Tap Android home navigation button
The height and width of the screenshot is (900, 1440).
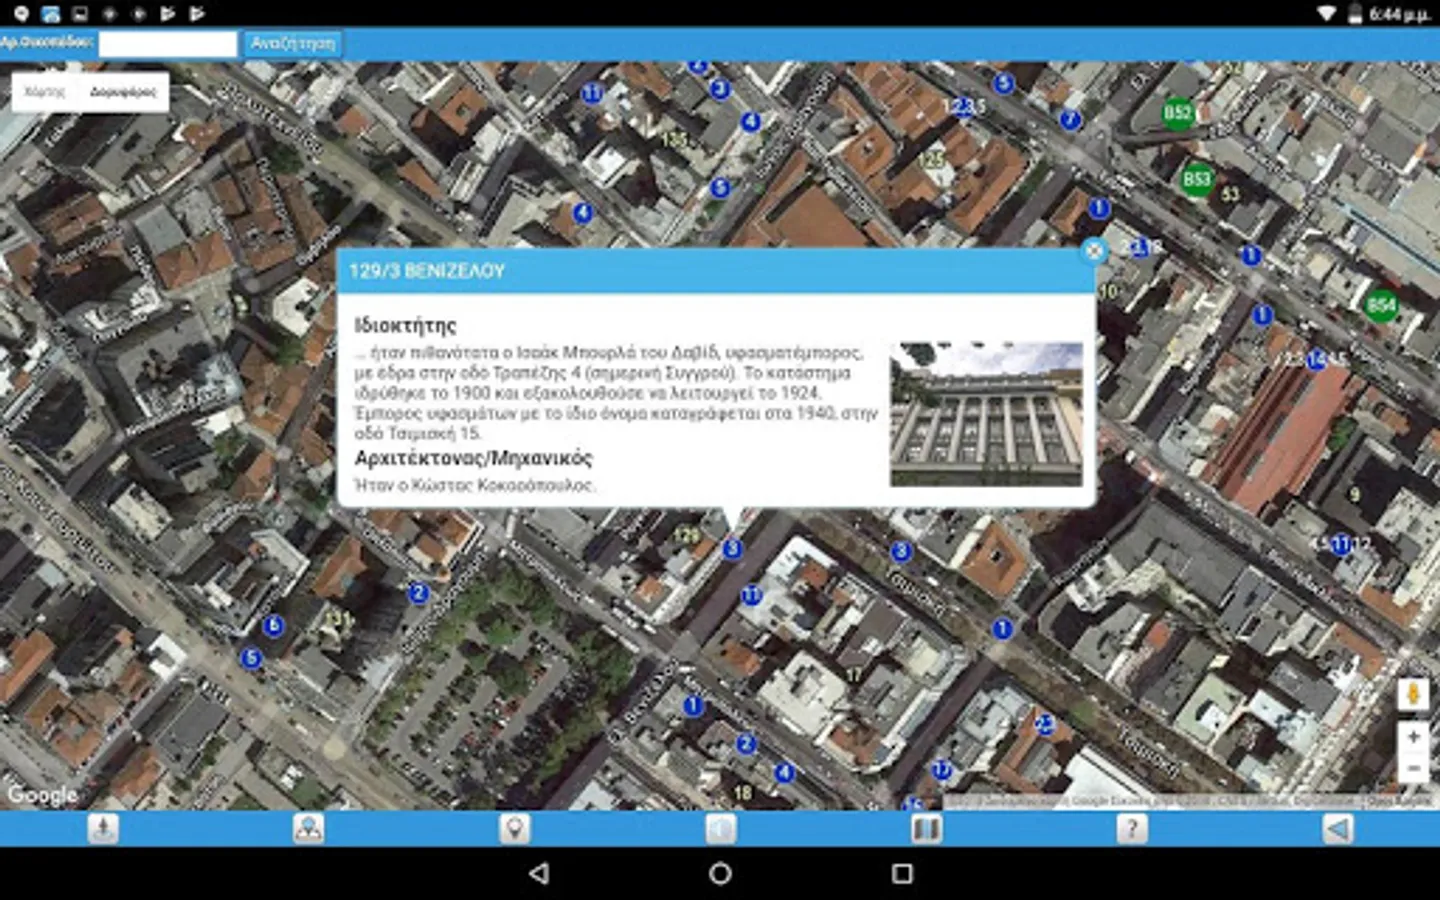pos(720,873)
